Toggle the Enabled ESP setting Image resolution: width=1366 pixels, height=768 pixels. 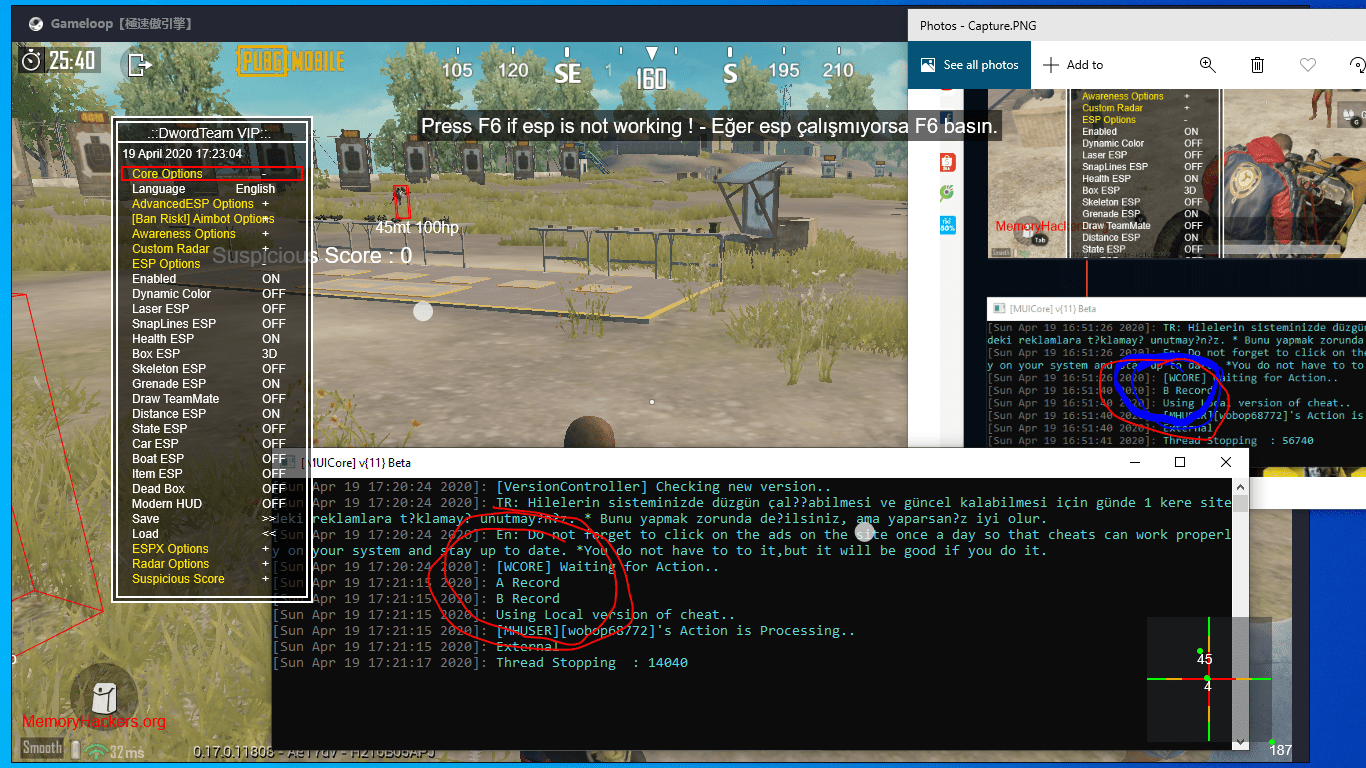click(x=208, y=279)
